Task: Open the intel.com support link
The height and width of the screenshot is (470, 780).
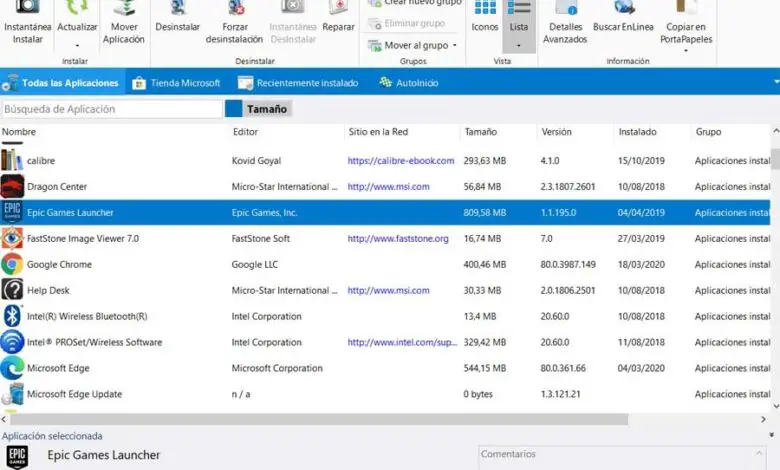Action: 402,342
